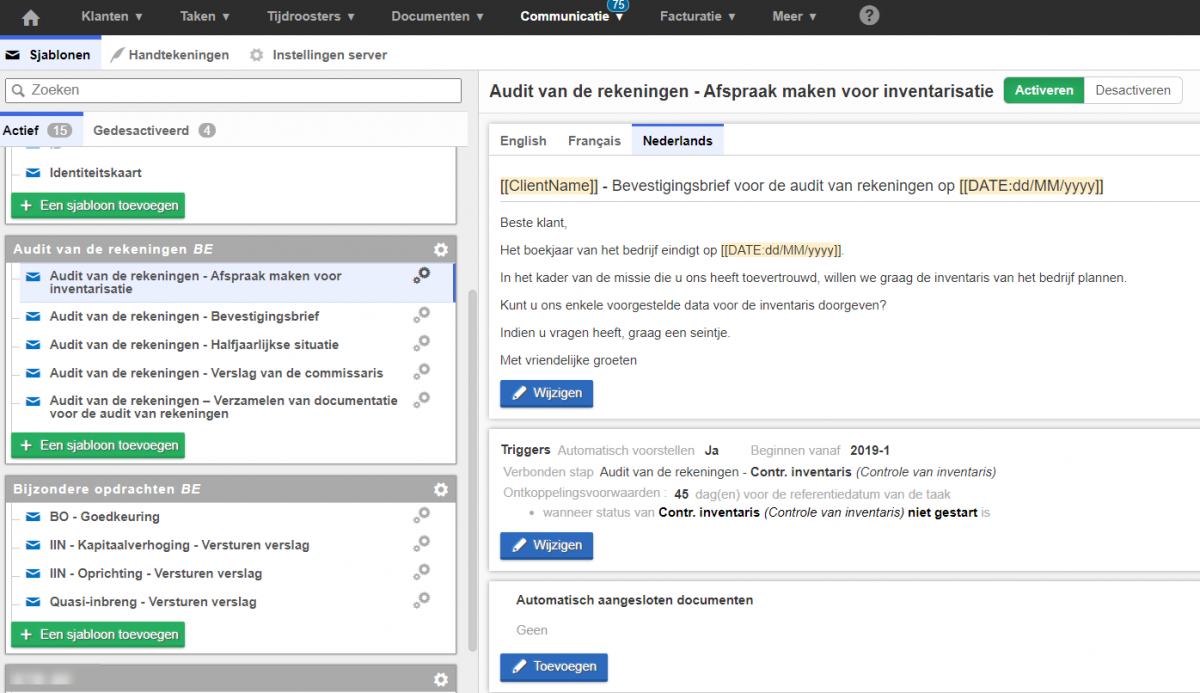
Task: Switch to Handtekeningen tab
Action: [x=170, y=55]
